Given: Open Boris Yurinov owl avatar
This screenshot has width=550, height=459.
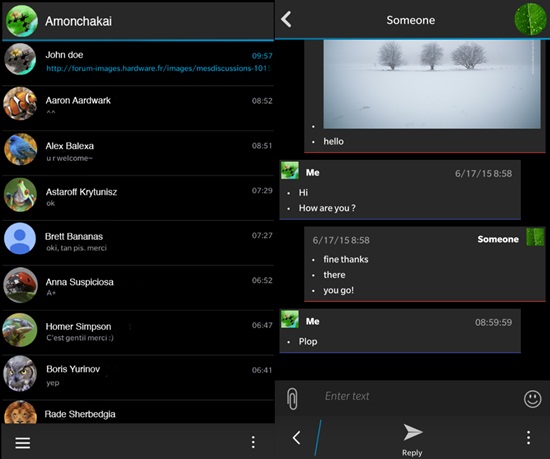Looking at the screenshot, I should (x=20, y=373).
